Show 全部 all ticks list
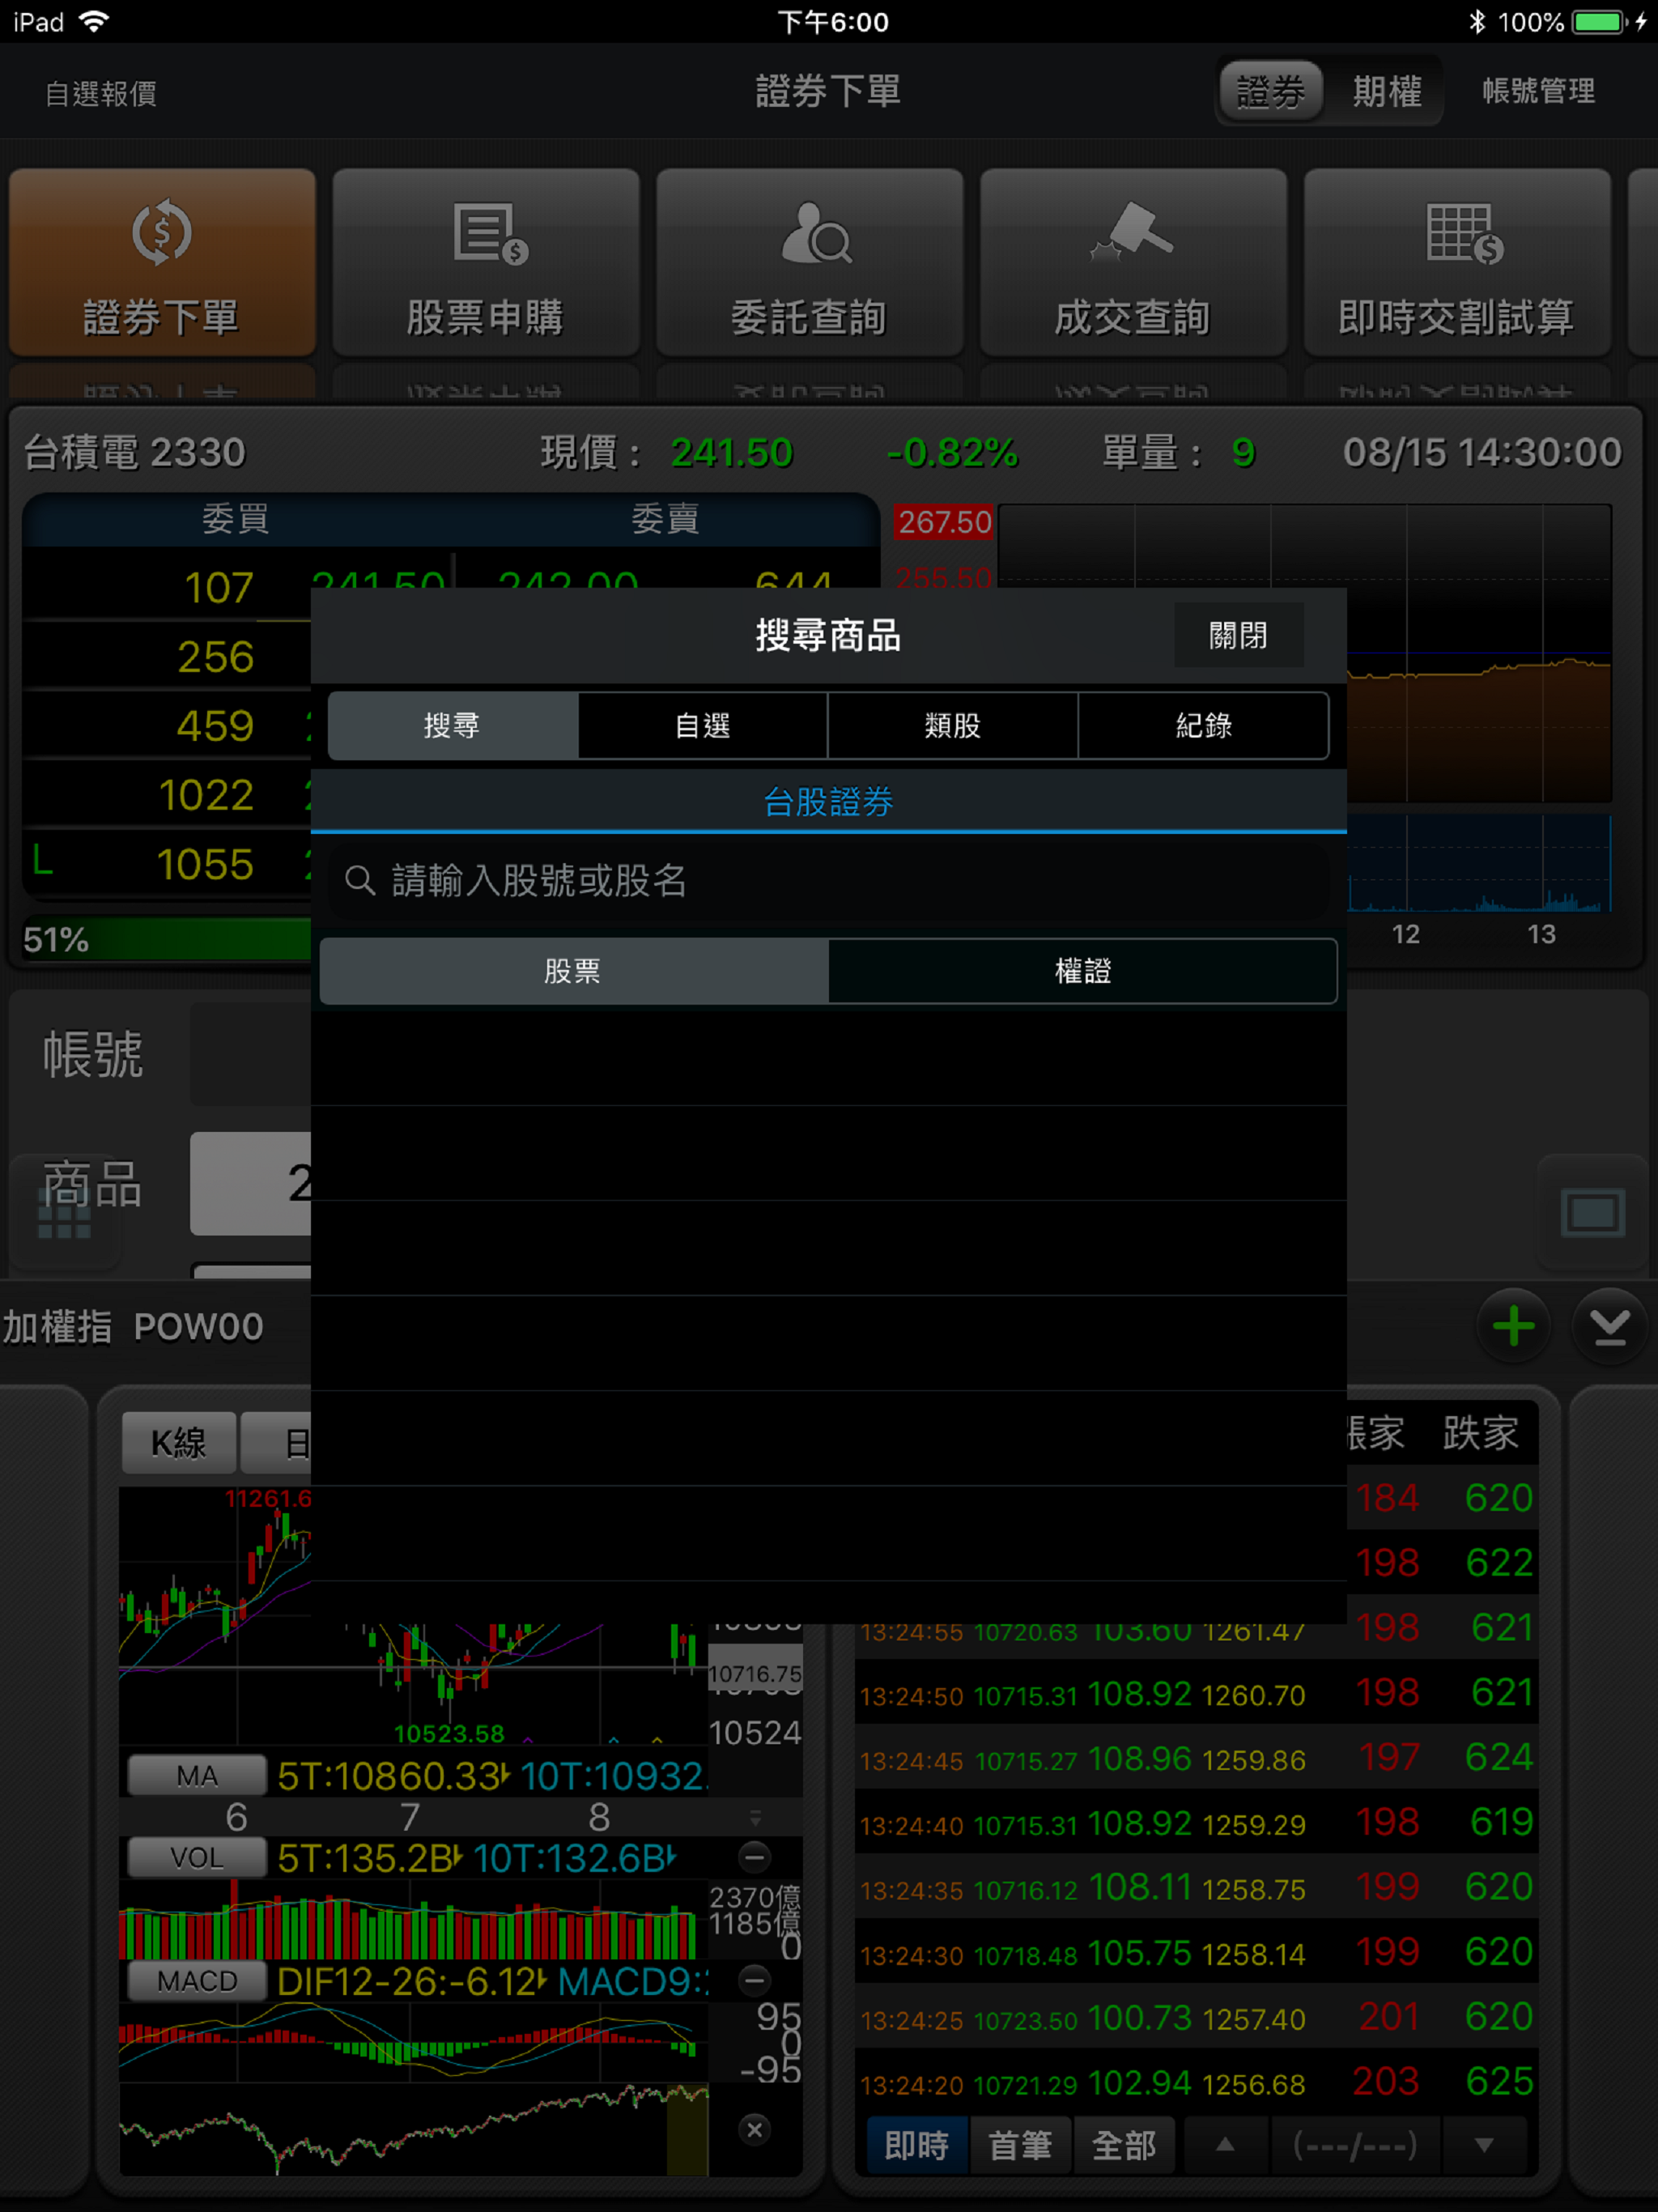Viewport: 1658px width, 2212px height. pos(1125,2145)
